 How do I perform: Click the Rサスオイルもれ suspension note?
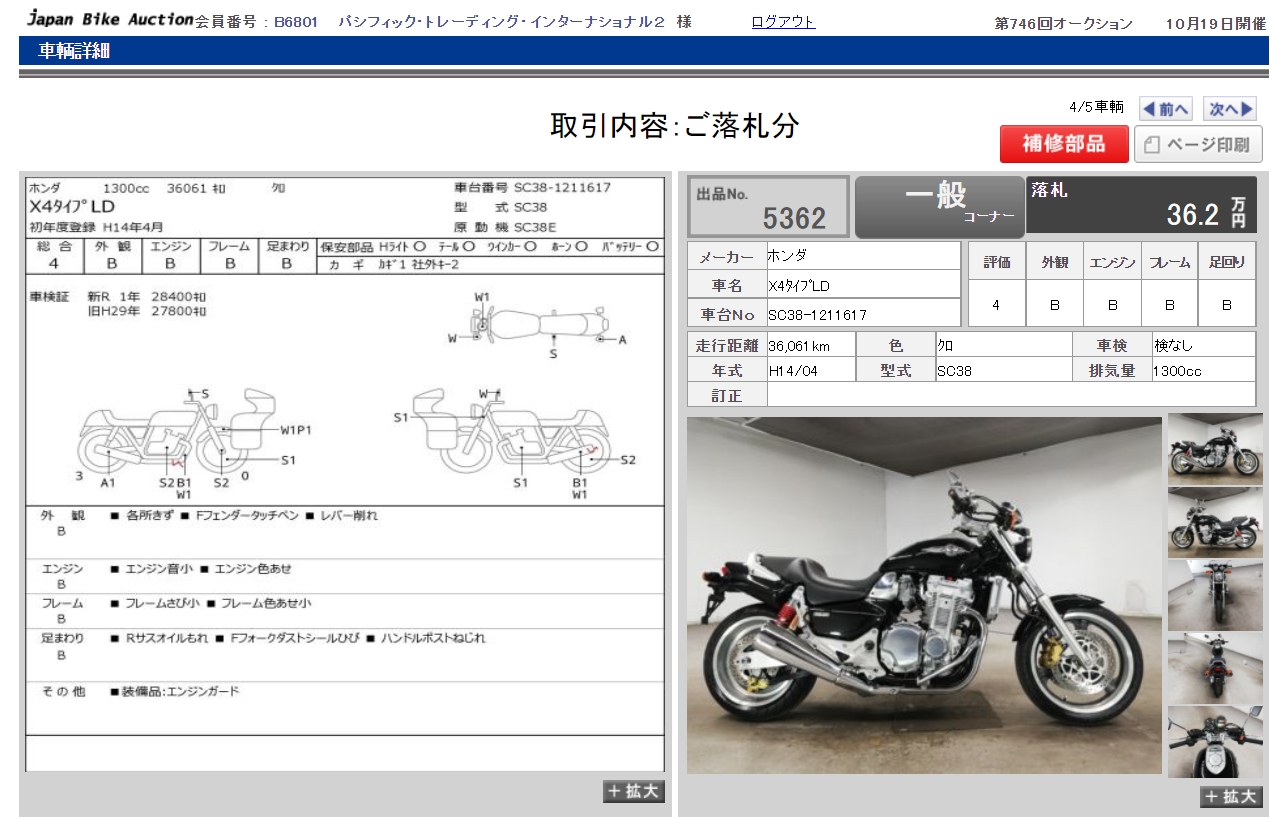point(158,637)
